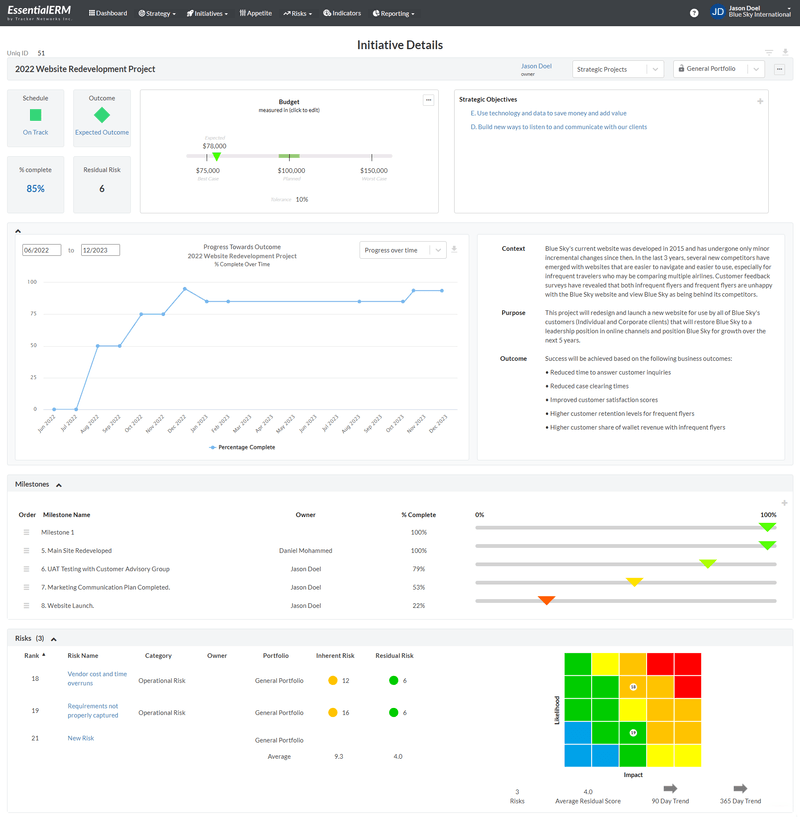The image size is (800, 817).
Task: Collapse the Risks section chevron
Action: (x=54, y=638)
